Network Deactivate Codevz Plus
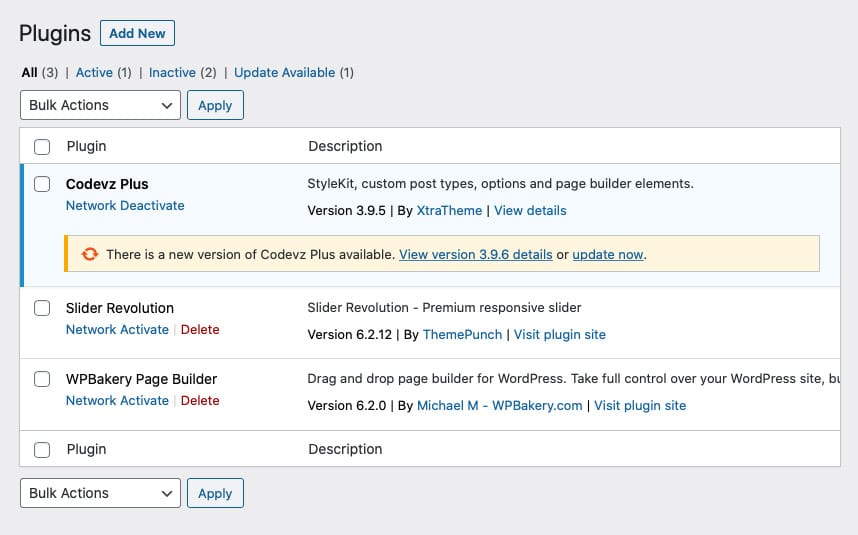Viewport: 858px width, 535px height. click(x=125, y=205)
